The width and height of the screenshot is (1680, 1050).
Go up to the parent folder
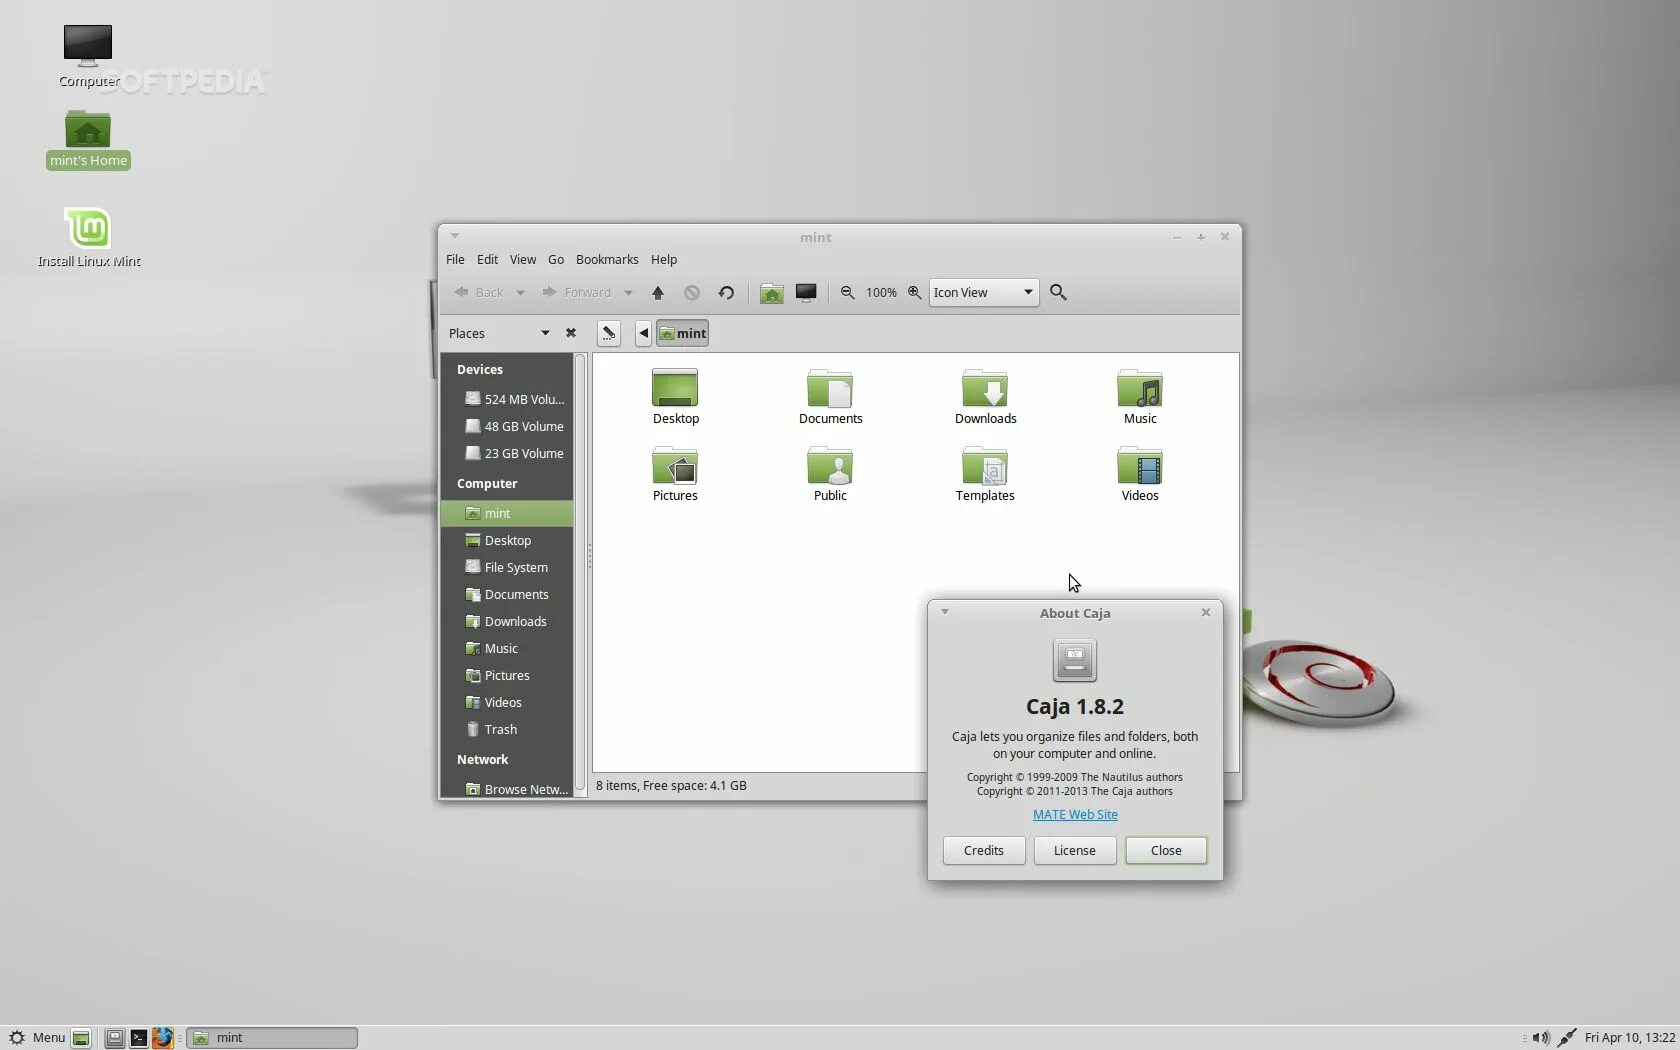click(x=657, y=293)
